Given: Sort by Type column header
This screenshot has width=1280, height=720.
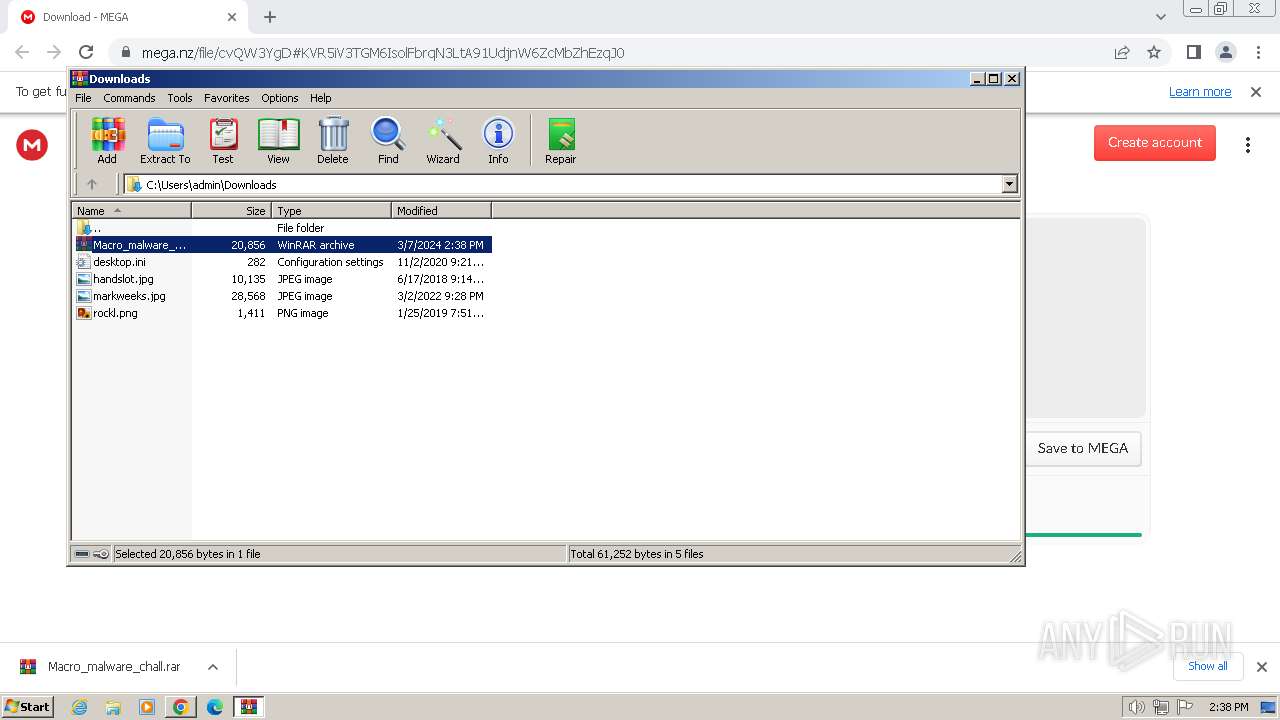Looking at the screenshot, I should (331, 210).
